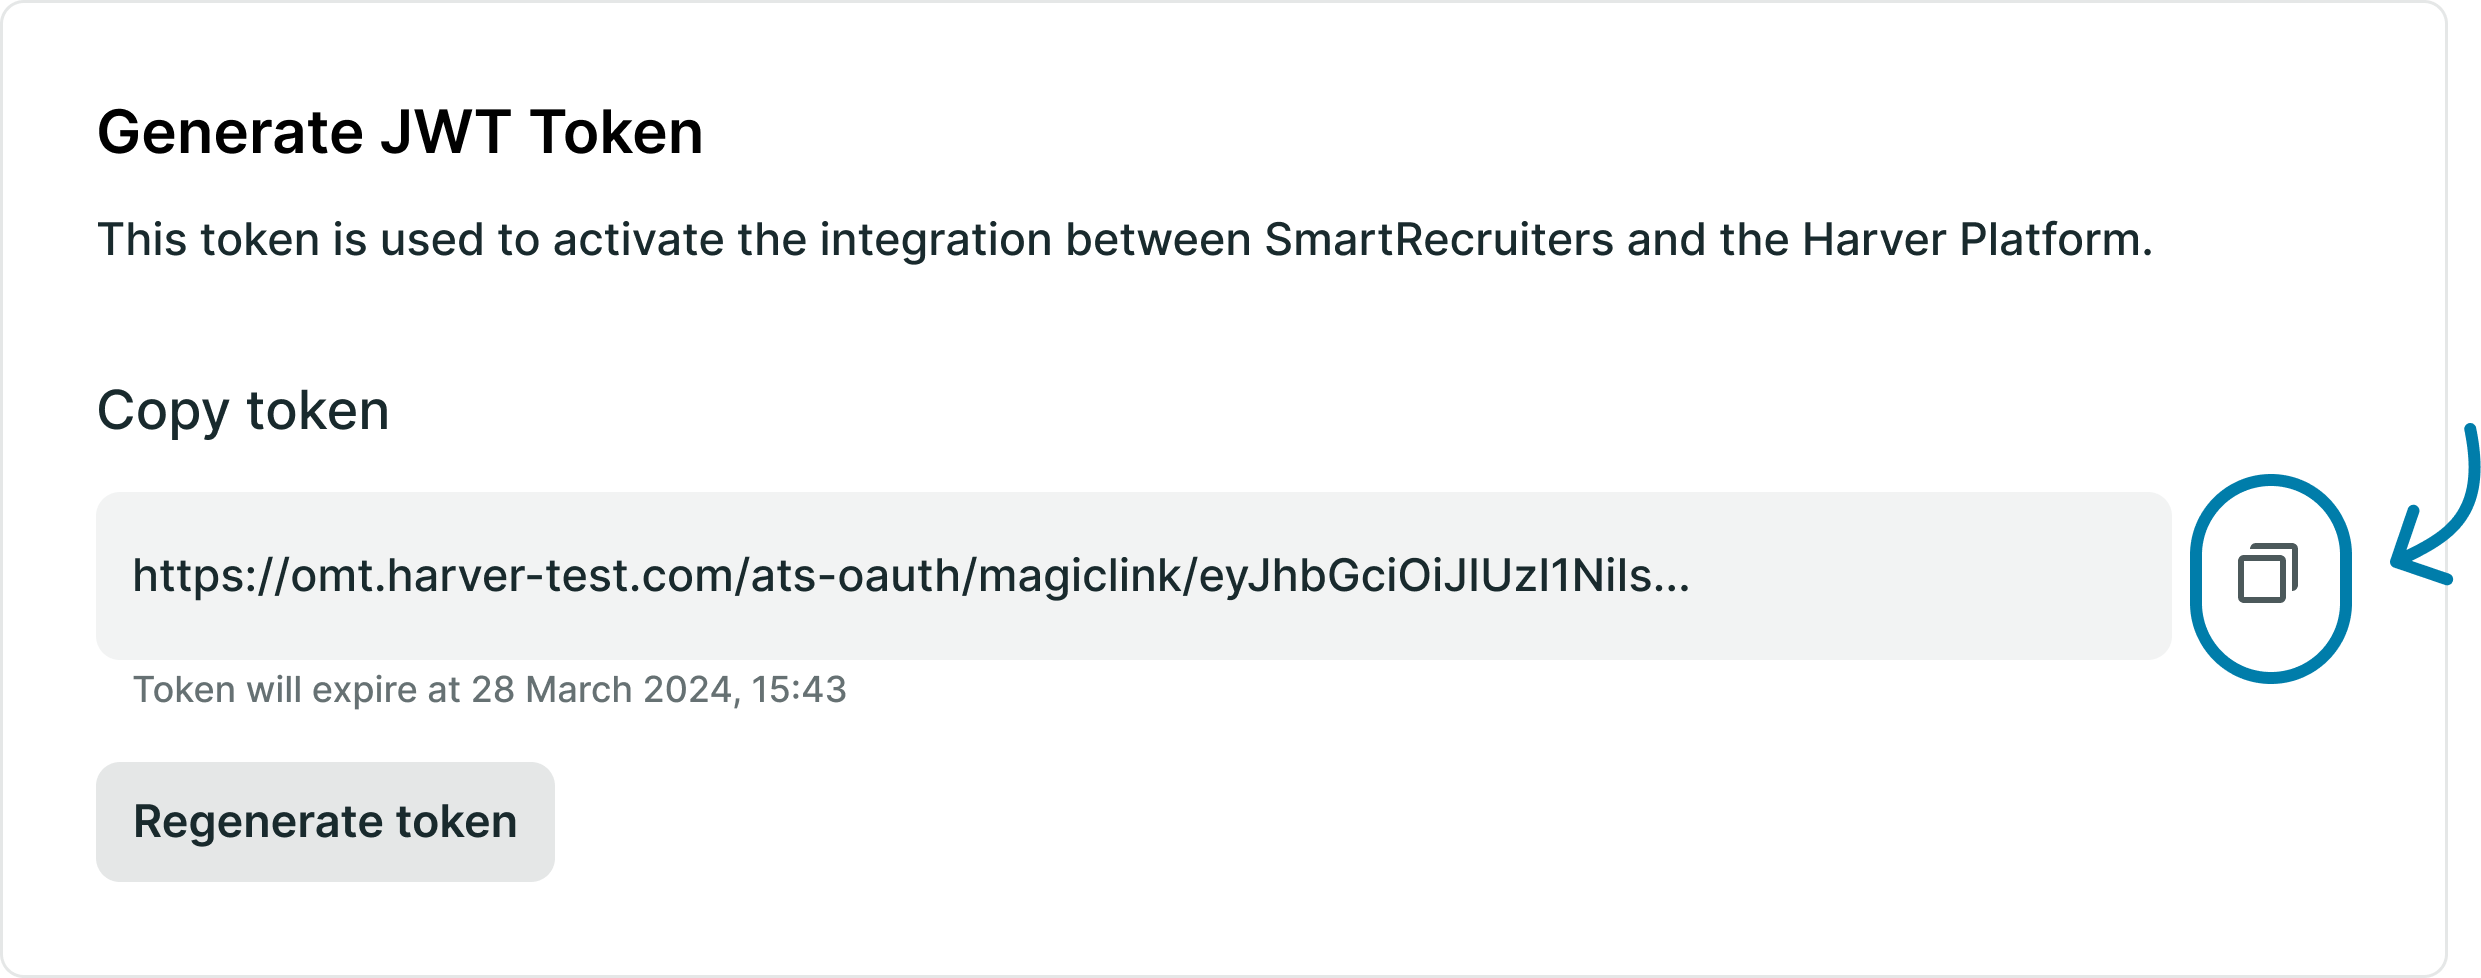Click the words Harver Platform in the description
2481x978 pixels.
click(x=1975, y=240)
